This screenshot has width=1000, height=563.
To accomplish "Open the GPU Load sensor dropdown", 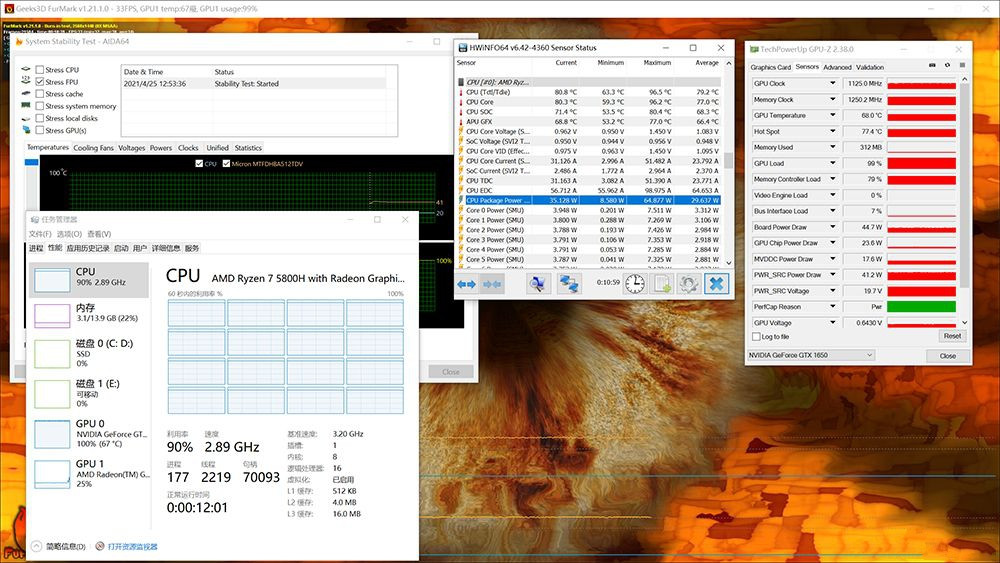I will pos(832,163).
